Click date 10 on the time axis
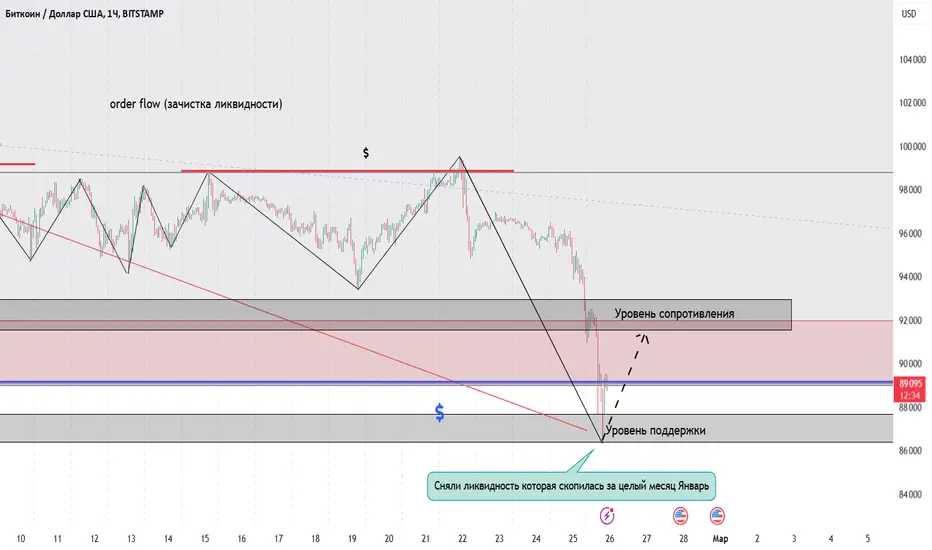The image size is (932, 550). tap(21, 539)
